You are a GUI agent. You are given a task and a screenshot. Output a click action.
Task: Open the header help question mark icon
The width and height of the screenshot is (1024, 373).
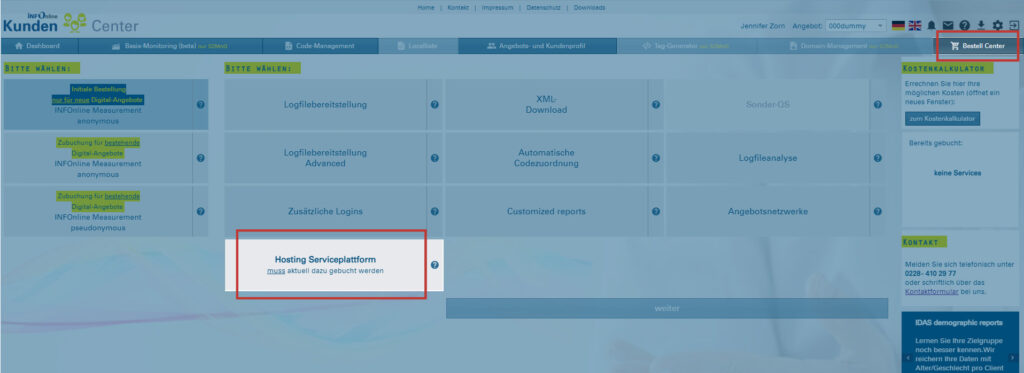965,25
